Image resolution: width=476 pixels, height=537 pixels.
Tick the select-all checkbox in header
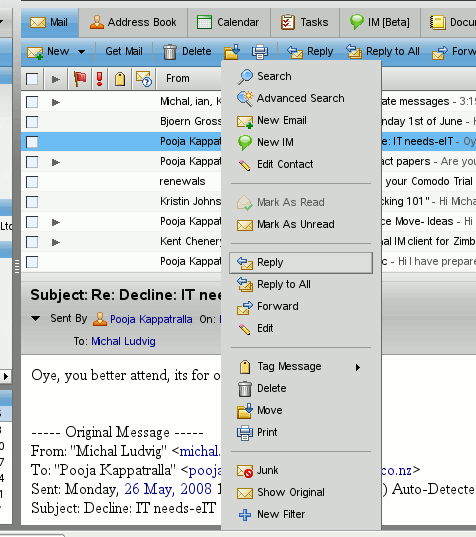coord(32,79)
